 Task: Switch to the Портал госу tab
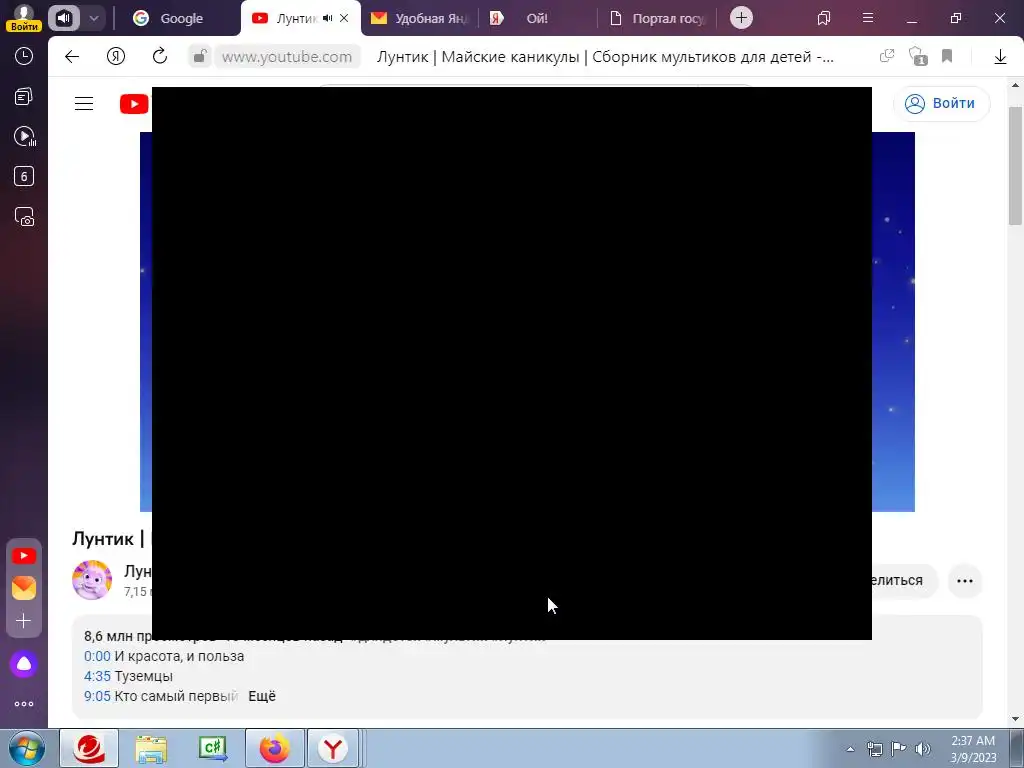click(656, 18)
